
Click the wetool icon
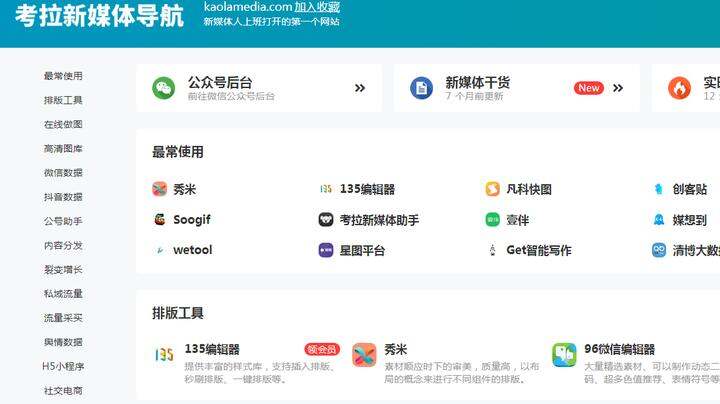(159, 250)
